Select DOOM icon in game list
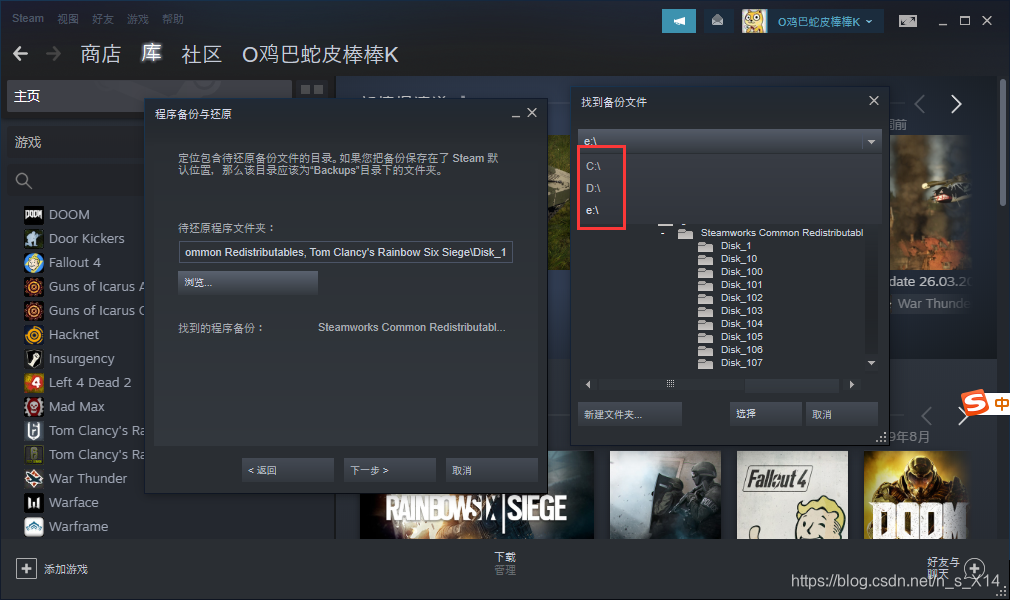The image size is (1010, 600). point(33,215)
